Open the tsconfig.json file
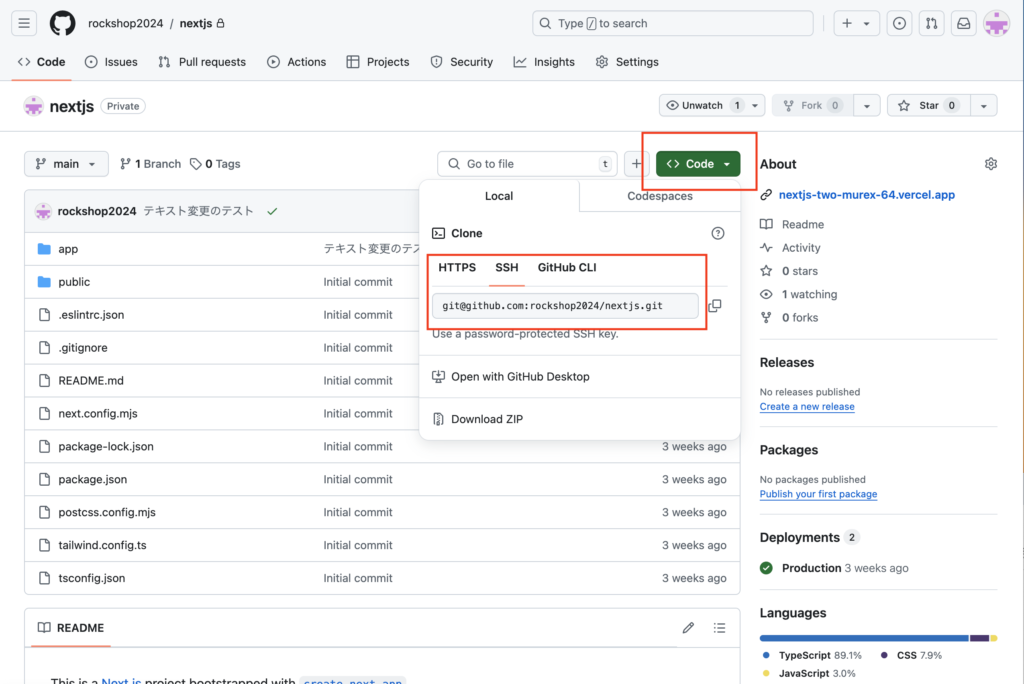 (x=91, y=578)
